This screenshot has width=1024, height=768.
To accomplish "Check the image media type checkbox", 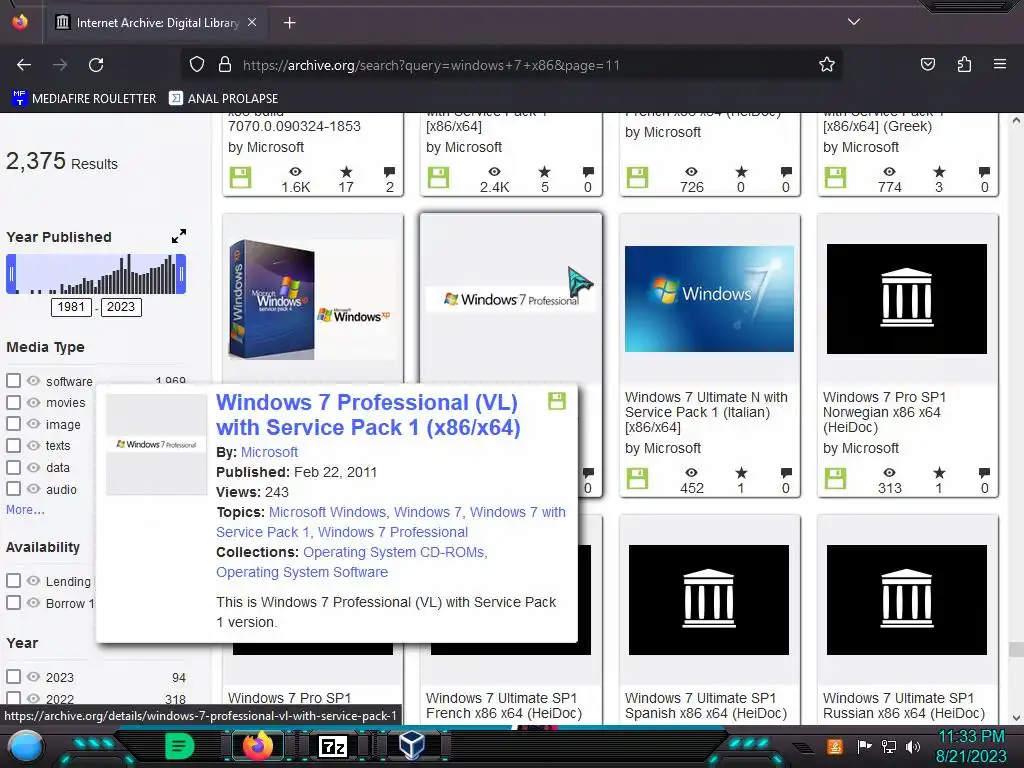I will click(13, 423).
